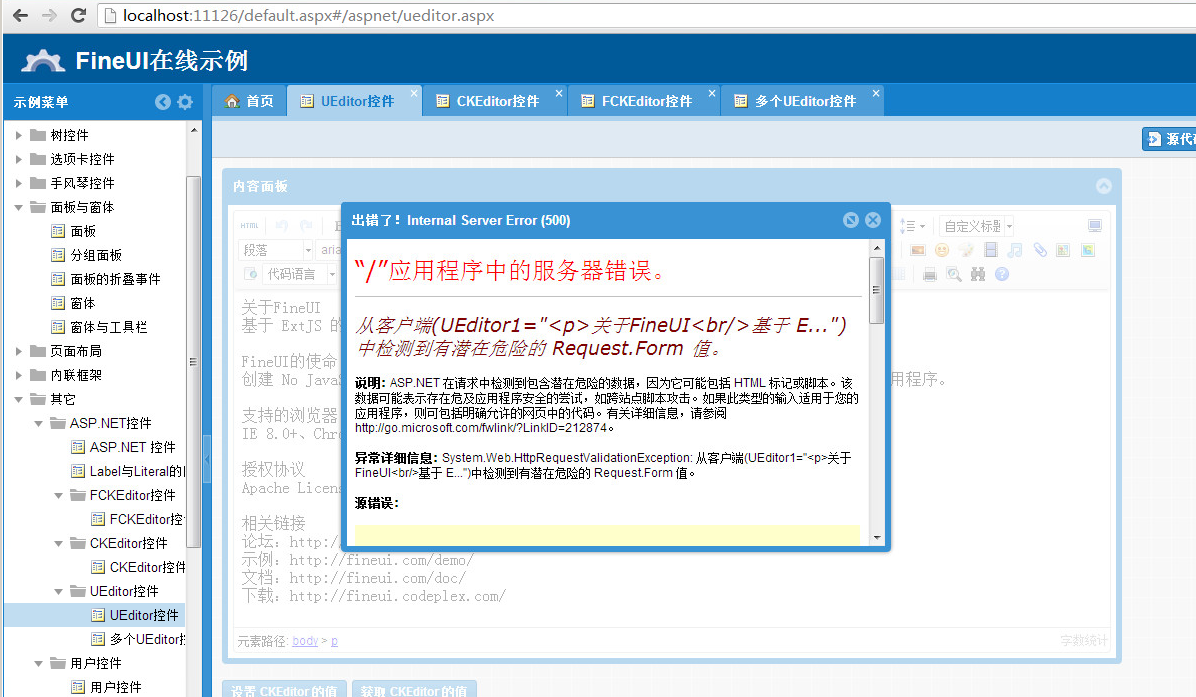Screen dimensions: 1196x697
Task: Open the scrawl palette tool
Action: click(966, 250)
